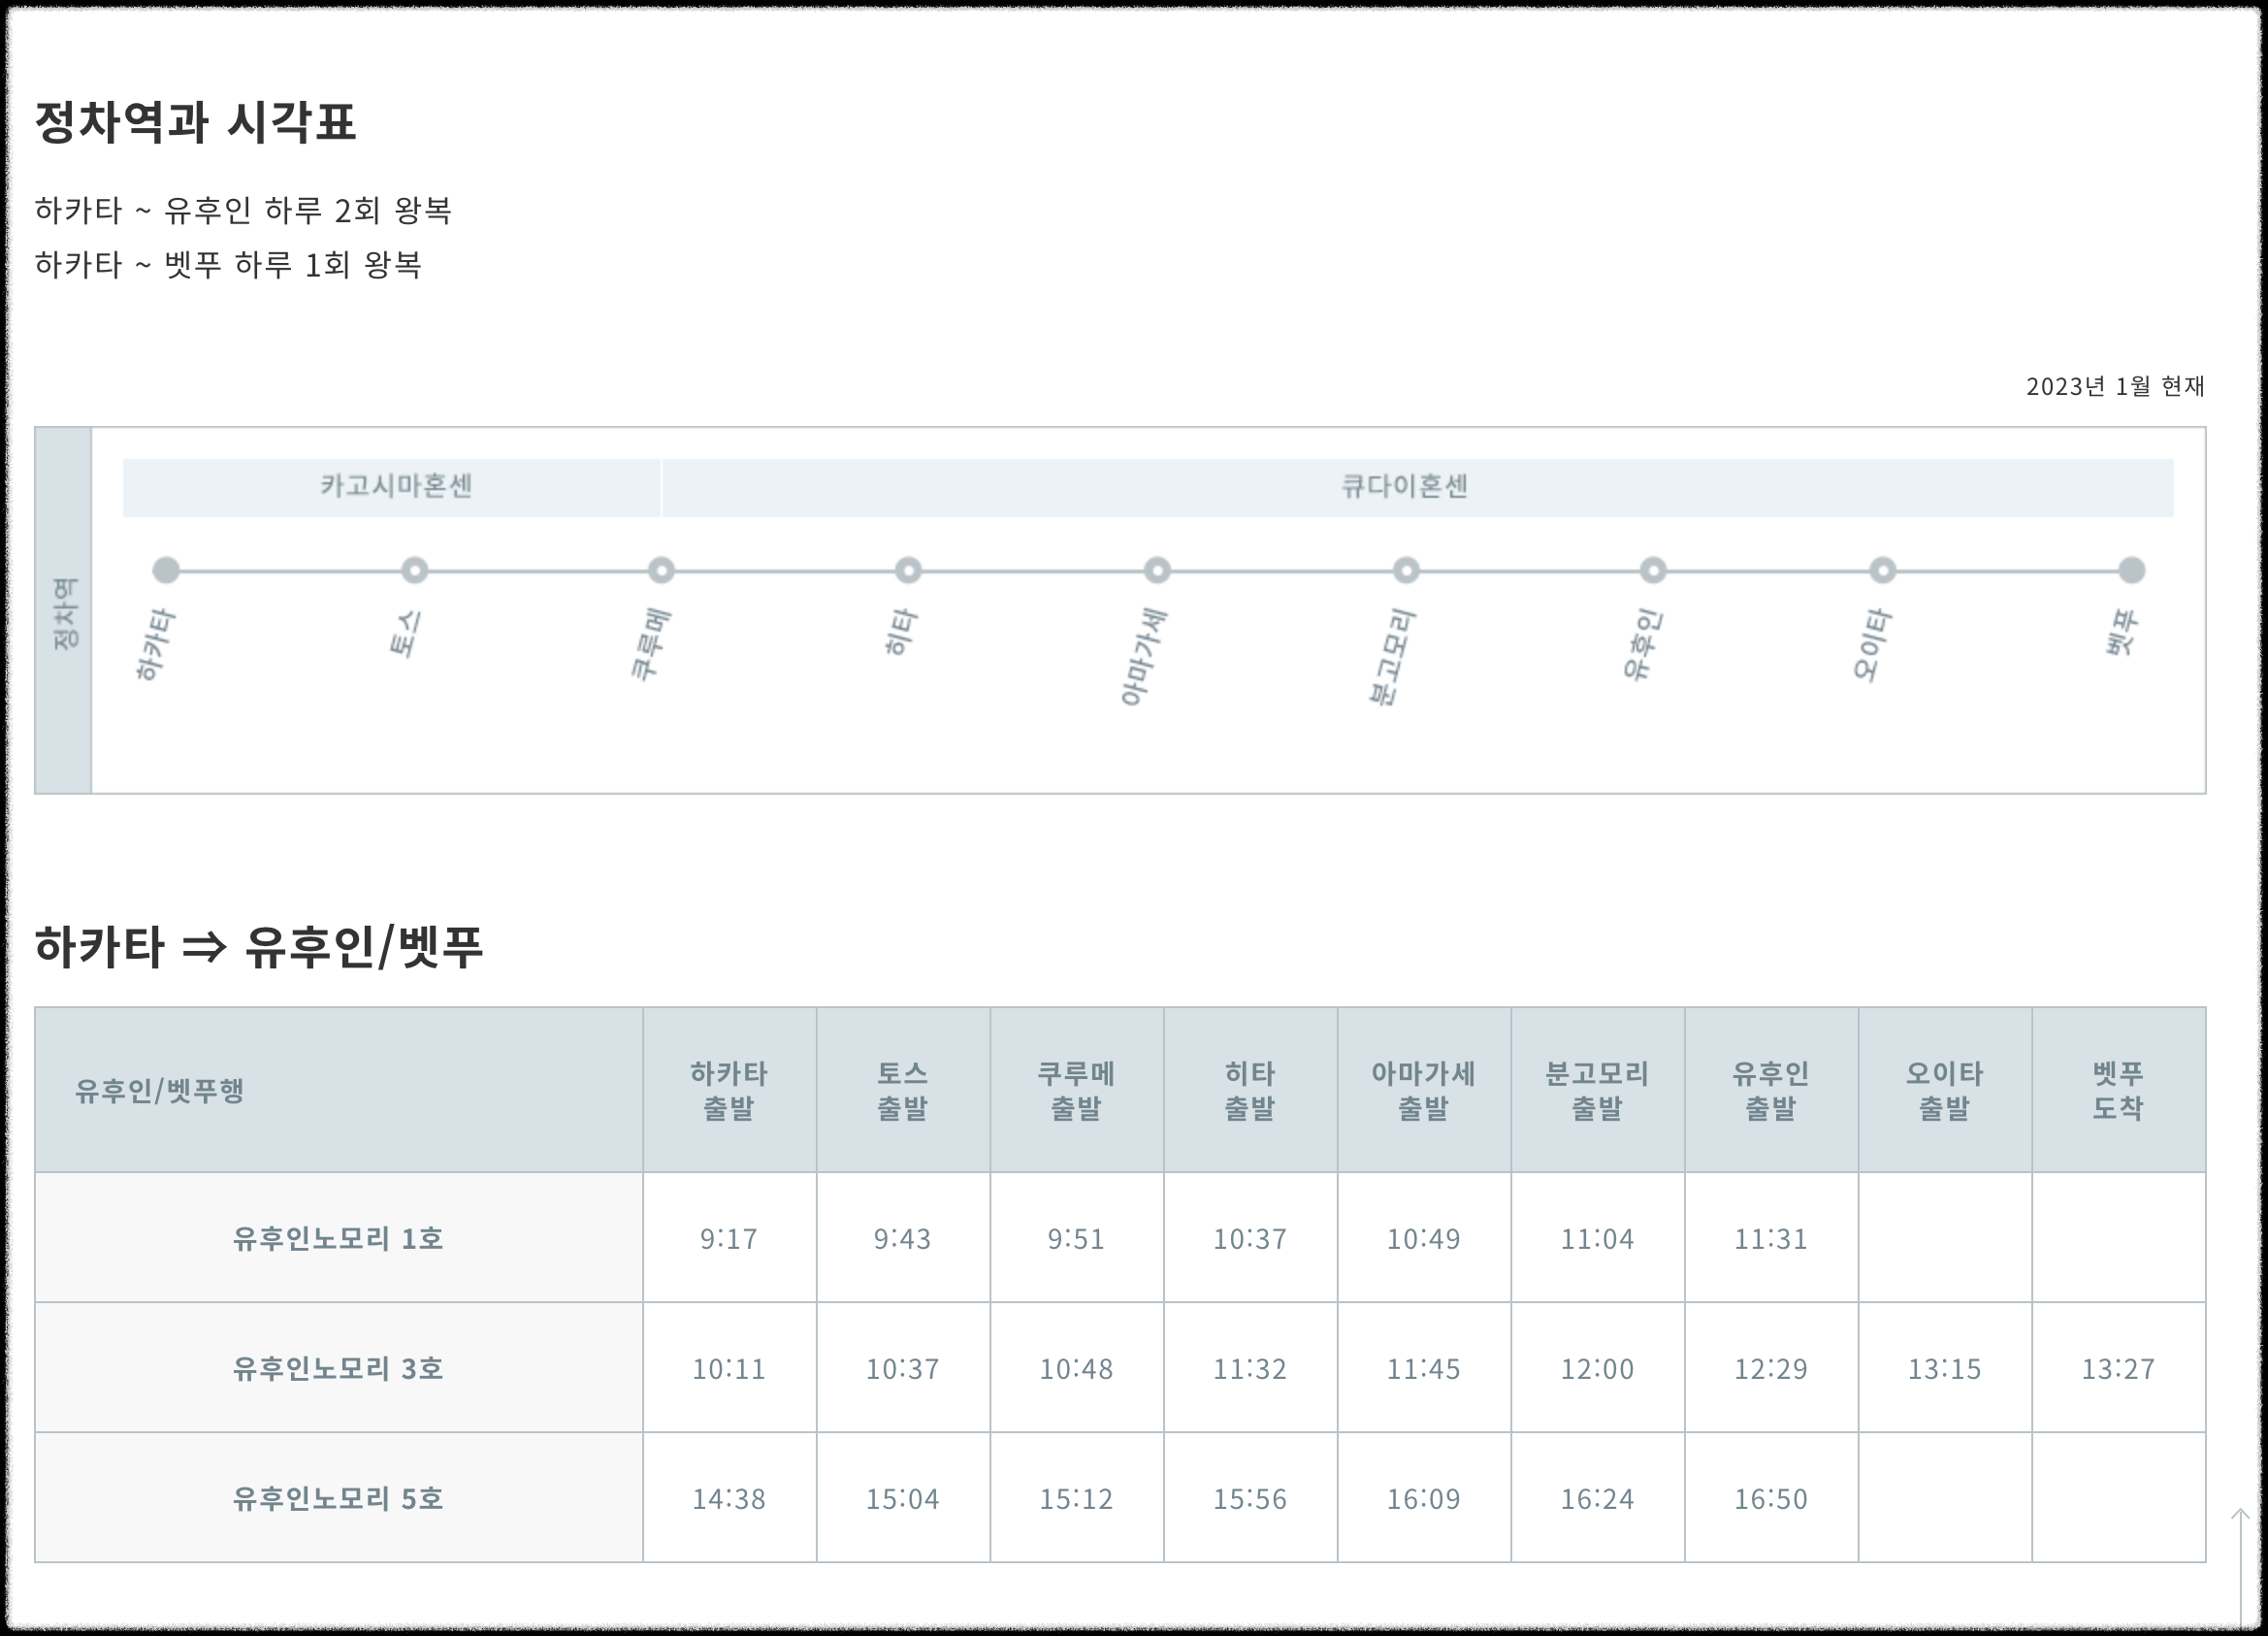Click the 하카타 ⇒ 유후인/벳푸 heading

[259, 946]
